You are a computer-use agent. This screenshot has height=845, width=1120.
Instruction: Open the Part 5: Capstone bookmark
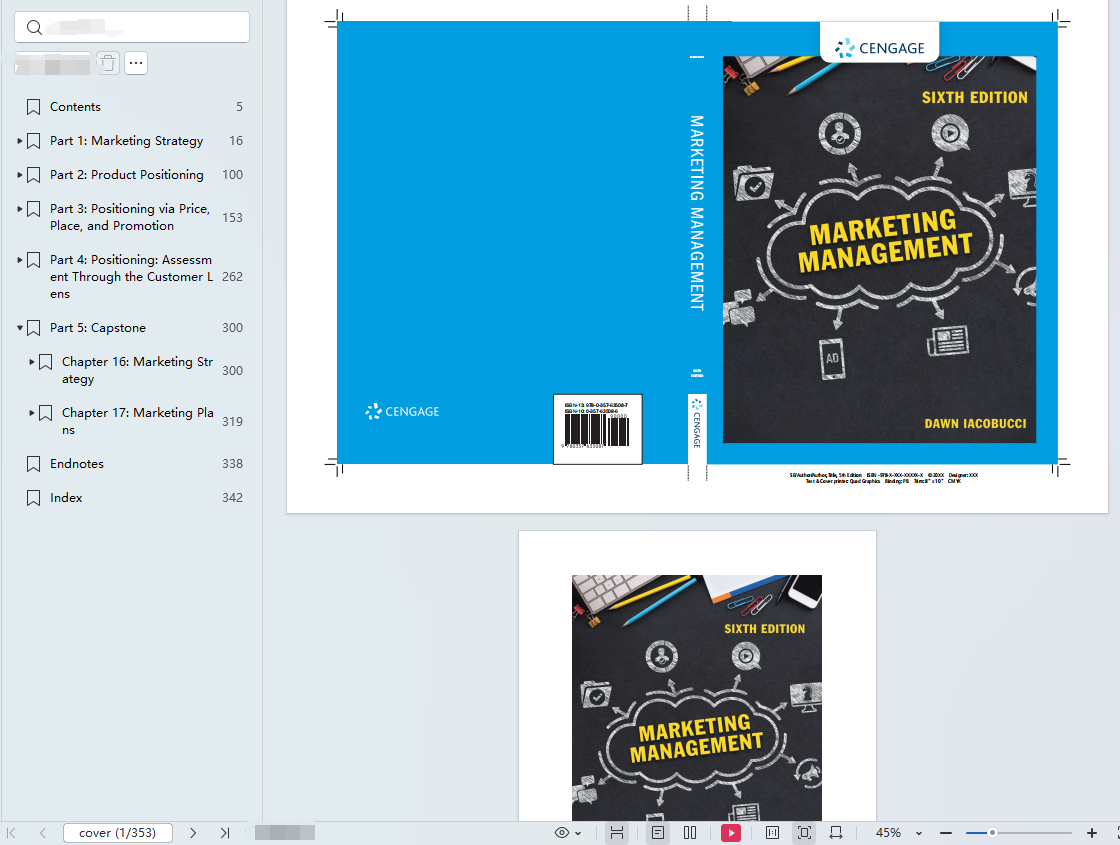[98, 328]
